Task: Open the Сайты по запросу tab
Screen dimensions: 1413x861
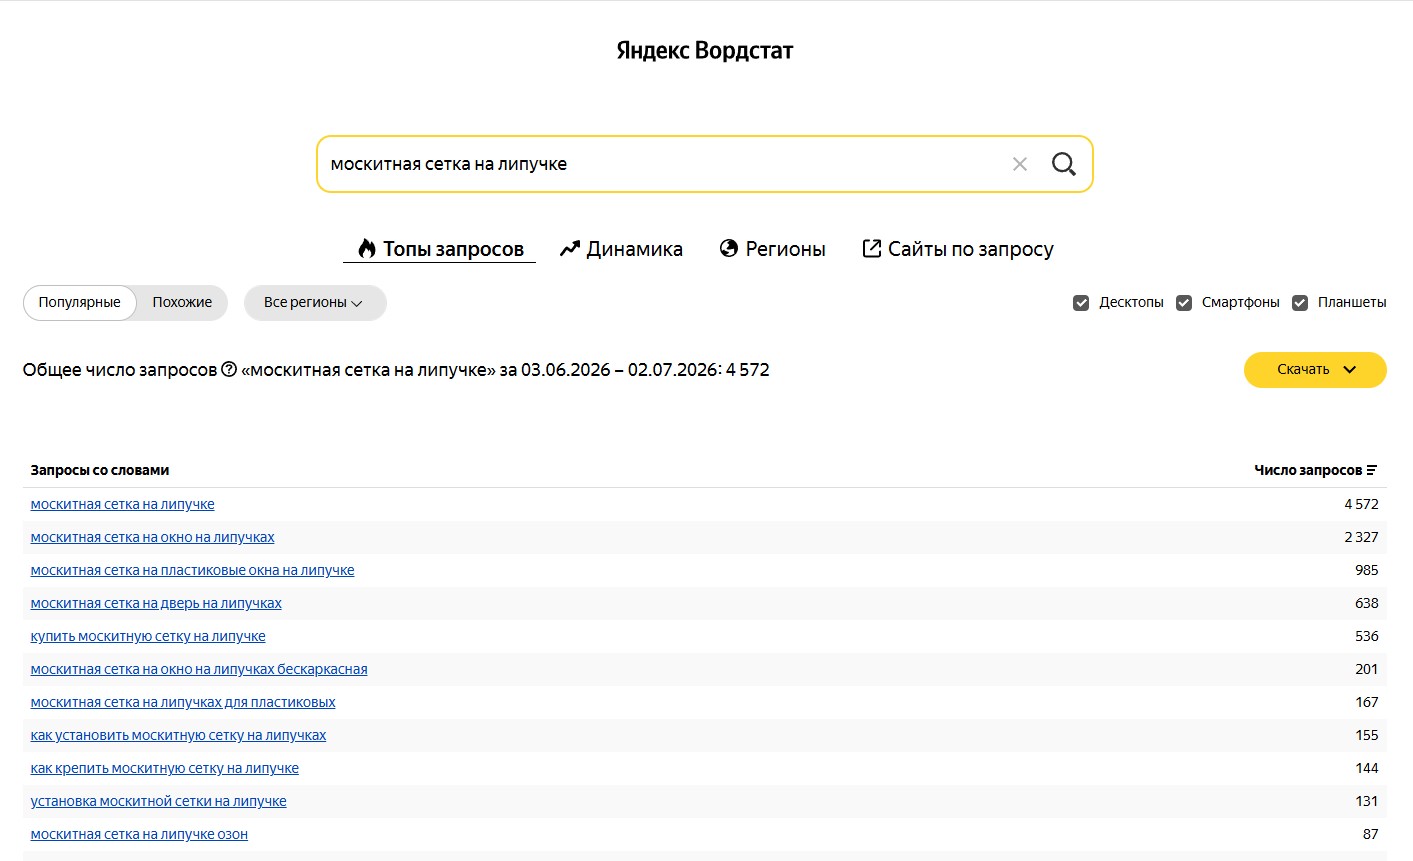Action: click(x=958, y=249)
